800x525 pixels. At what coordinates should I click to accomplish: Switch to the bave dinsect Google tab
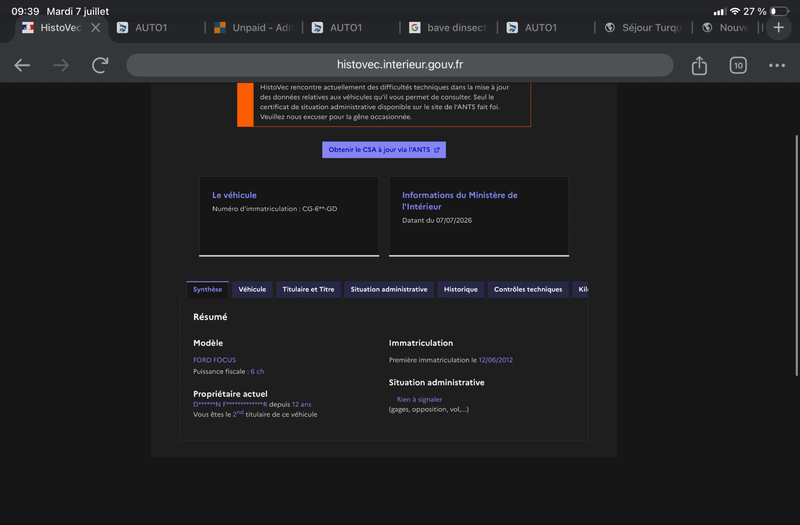(x=448, y=28)
